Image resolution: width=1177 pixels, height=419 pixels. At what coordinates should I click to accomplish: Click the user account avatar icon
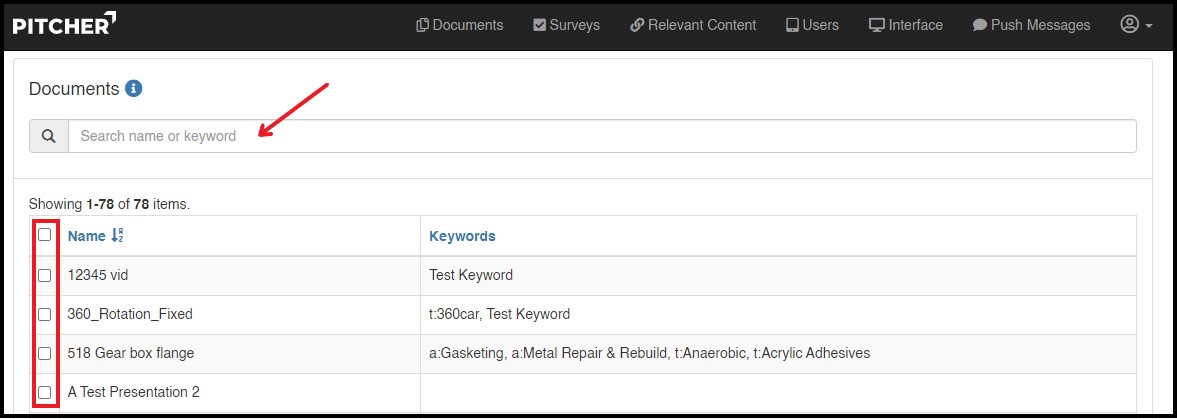tap(1130, 25)
